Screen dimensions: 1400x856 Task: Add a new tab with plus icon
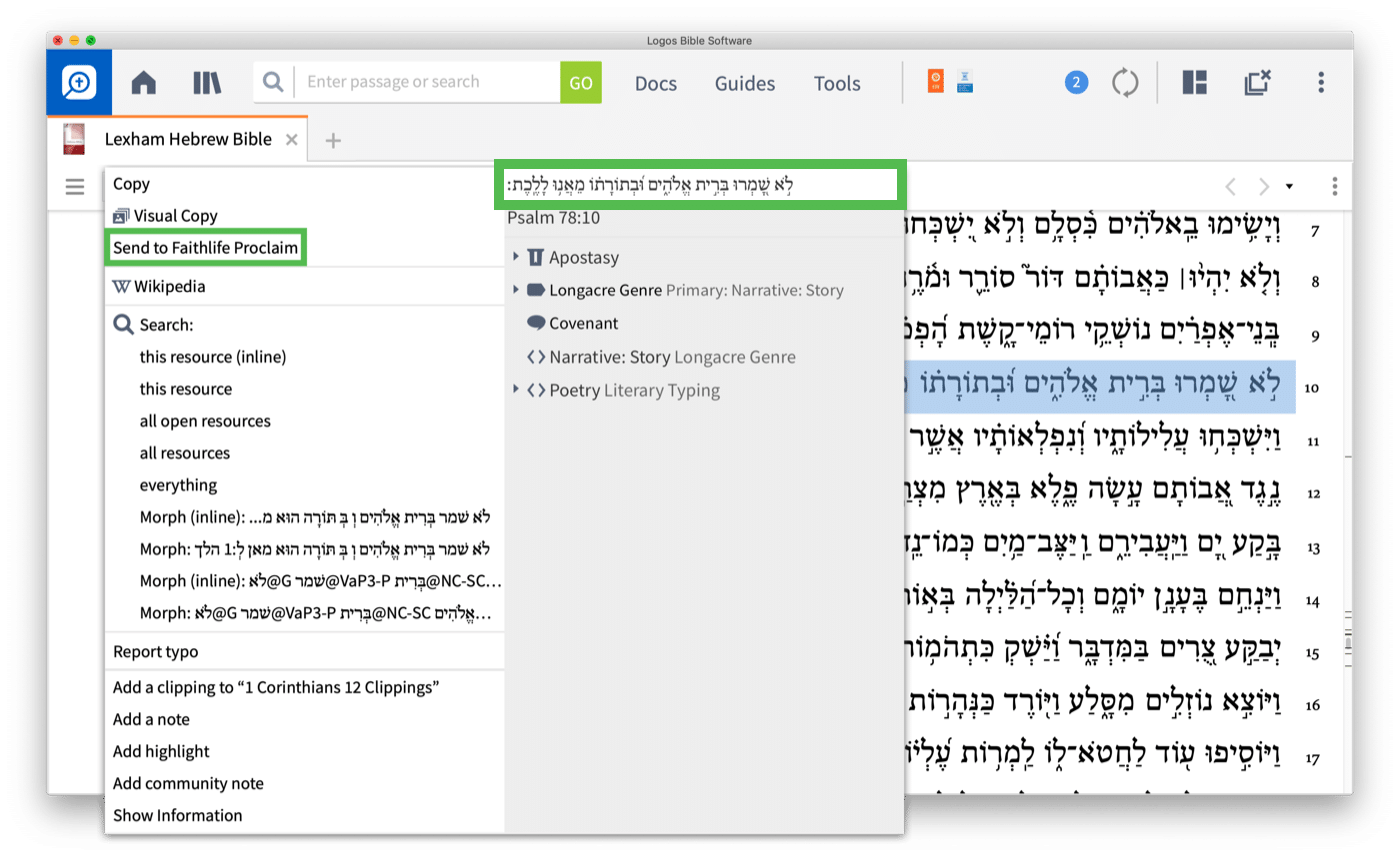(x=334, y=141)
